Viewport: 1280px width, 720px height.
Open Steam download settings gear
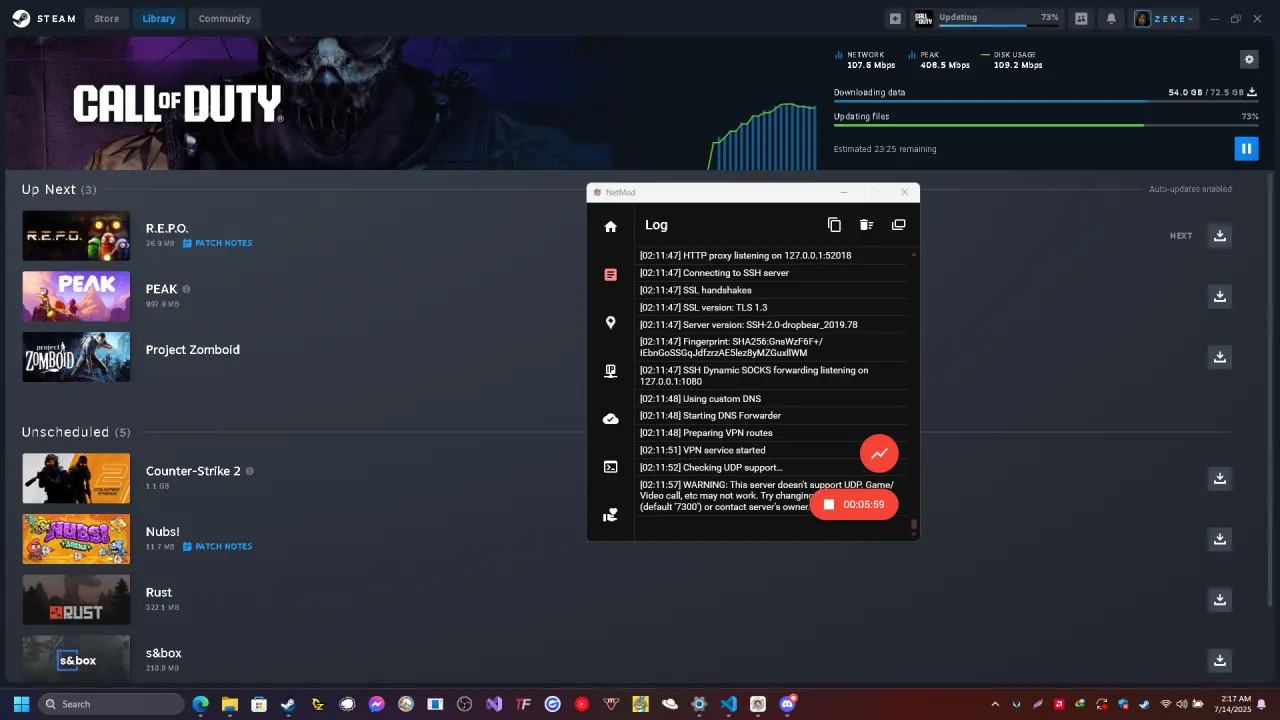[x=1248, y=60]
